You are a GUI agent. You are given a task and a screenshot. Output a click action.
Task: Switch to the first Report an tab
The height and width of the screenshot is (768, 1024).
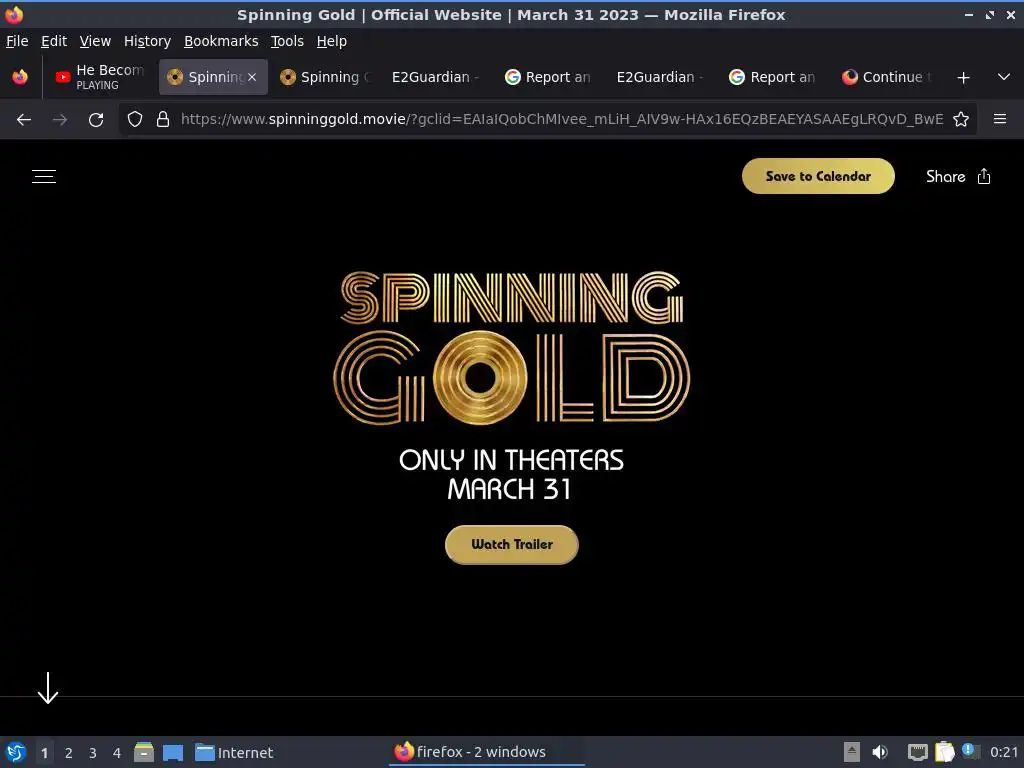pos(549,77)
